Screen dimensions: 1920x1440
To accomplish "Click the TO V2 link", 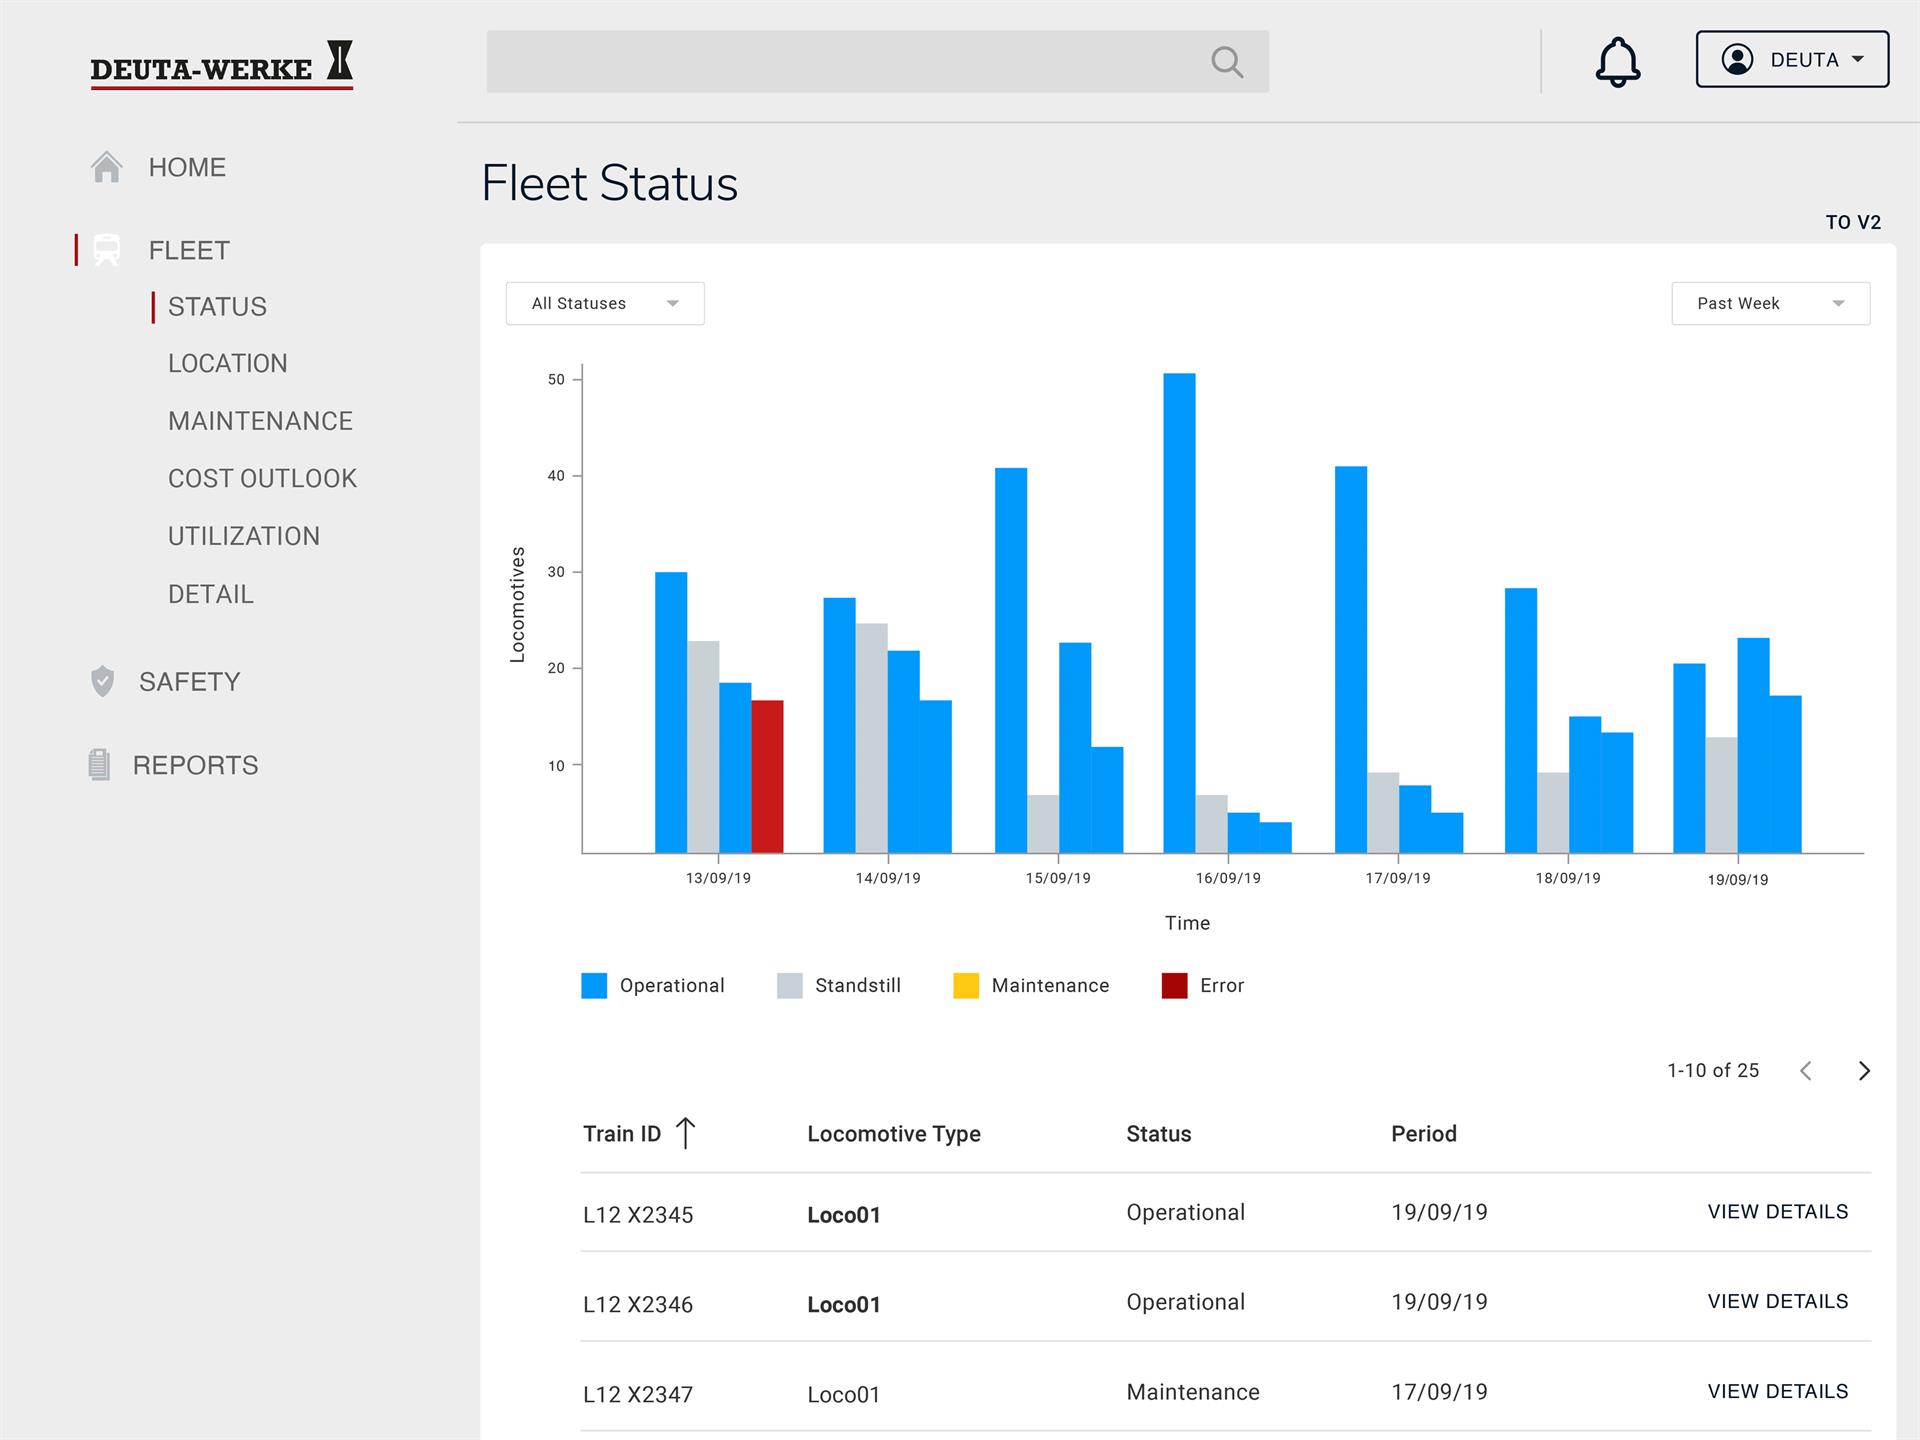I will pos(1853,222).
